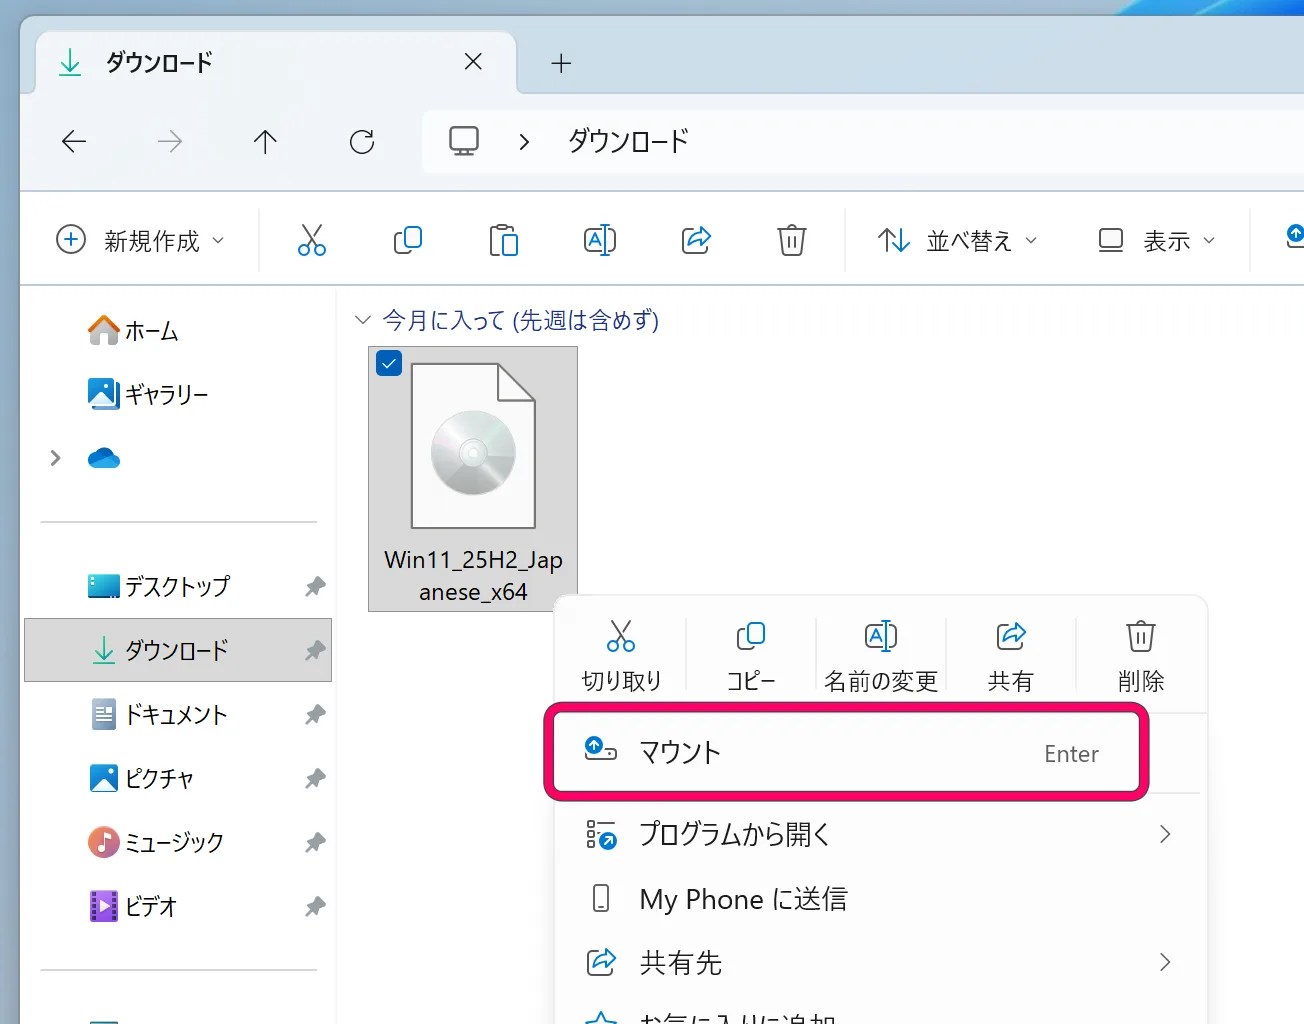Unpin デスクトップ using its pin icon
The width and height of the screenshot is (1304, 1024).
pos(315,587)
